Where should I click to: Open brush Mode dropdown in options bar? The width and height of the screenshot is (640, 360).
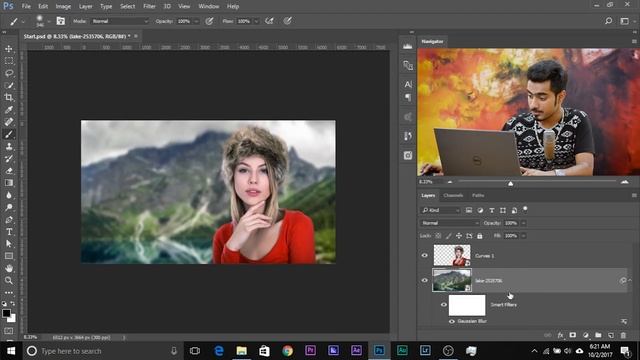point(120,21)
